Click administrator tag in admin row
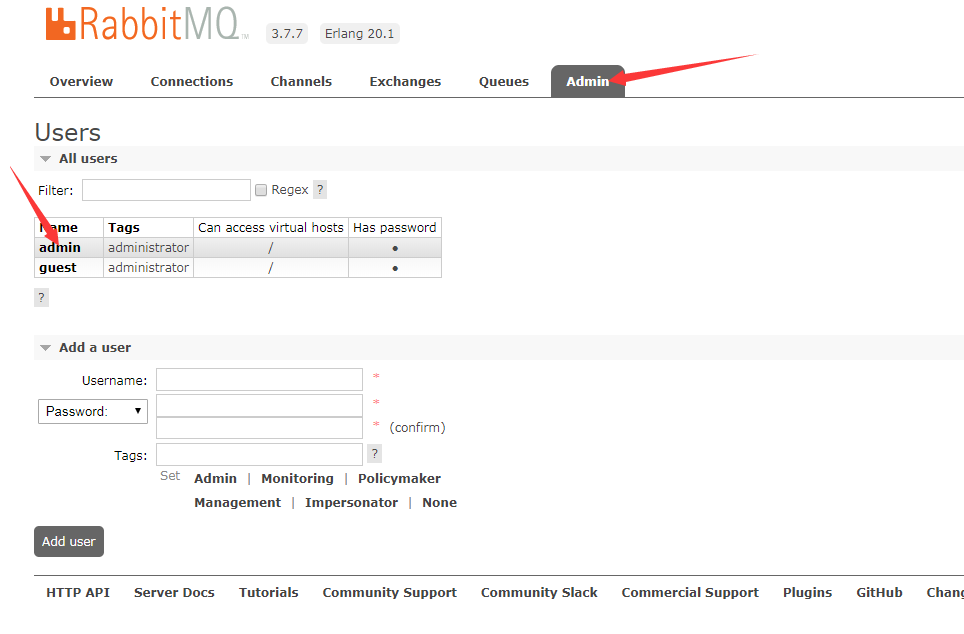The height and width of the screenshot is (634, 964). (149, 247)
